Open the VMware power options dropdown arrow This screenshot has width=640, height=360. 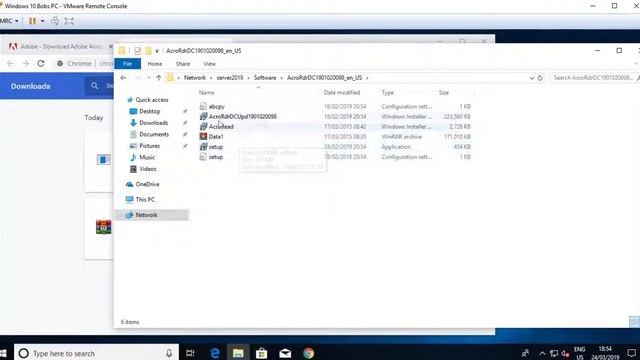[x=42, y=21]
